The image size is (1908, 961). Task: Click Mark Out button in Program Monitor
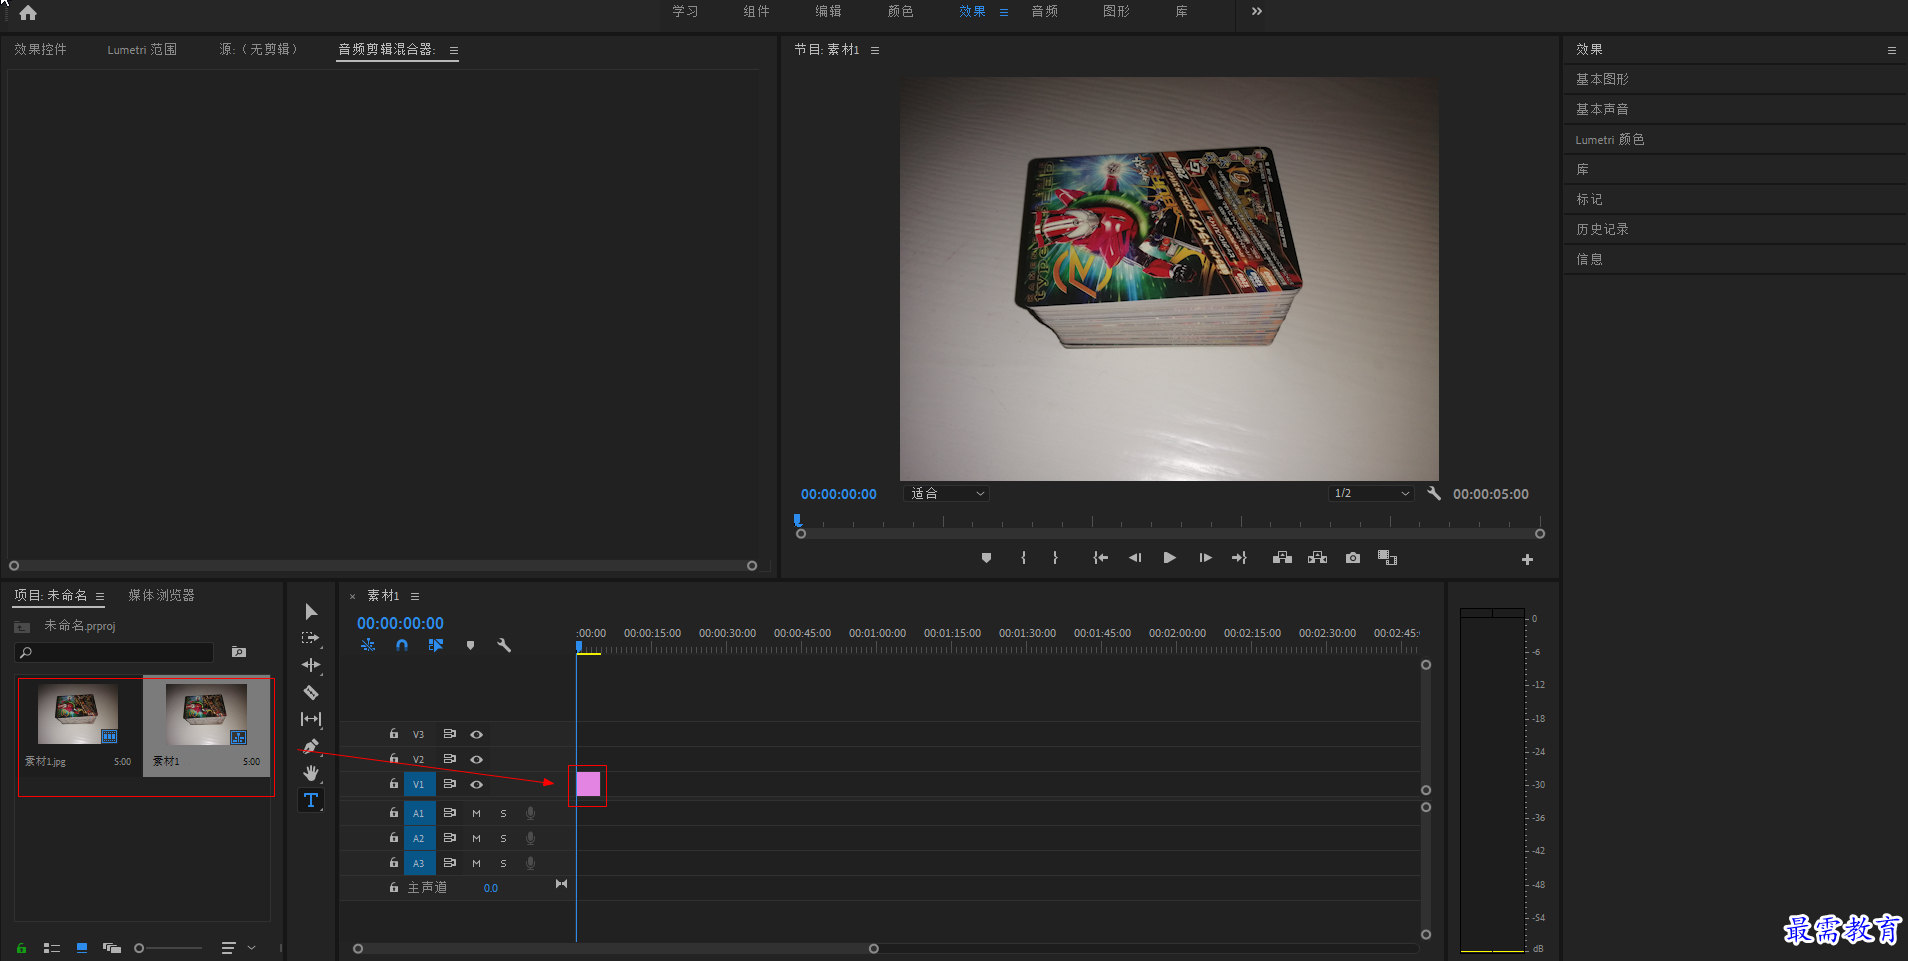point(1055,558)
